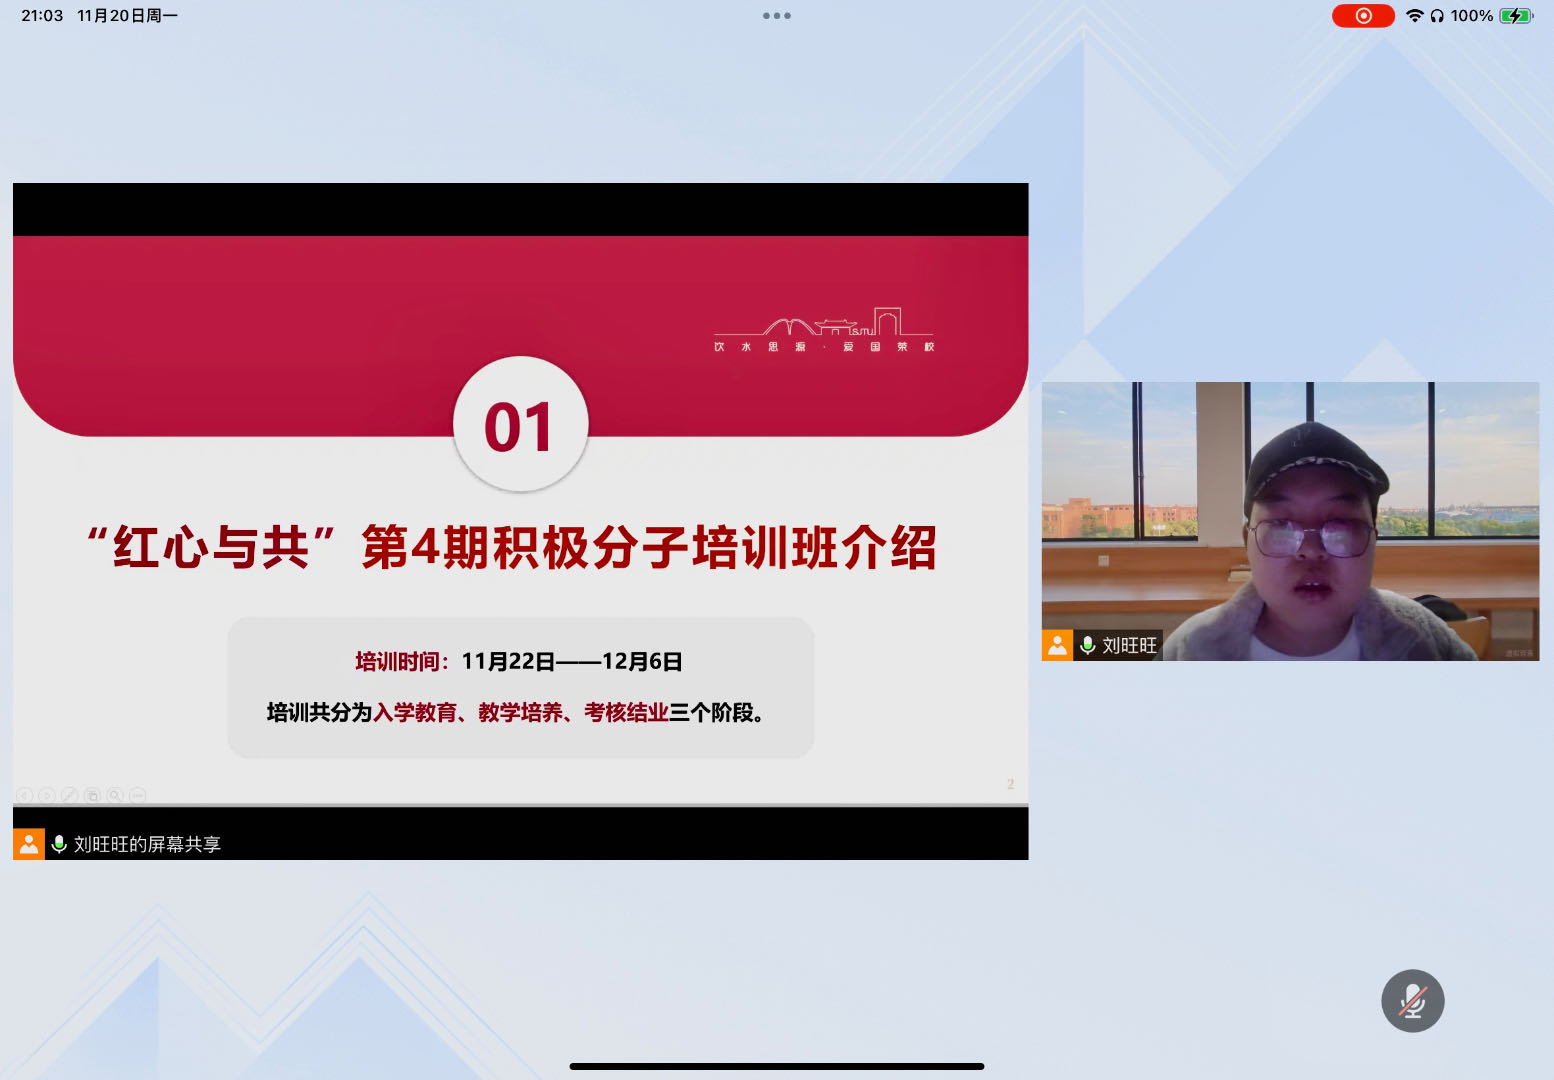This screenshot has height=1080, width=1554.
Task: Unmute your microphone with the round button
Action: [x=1412, y=1001]
